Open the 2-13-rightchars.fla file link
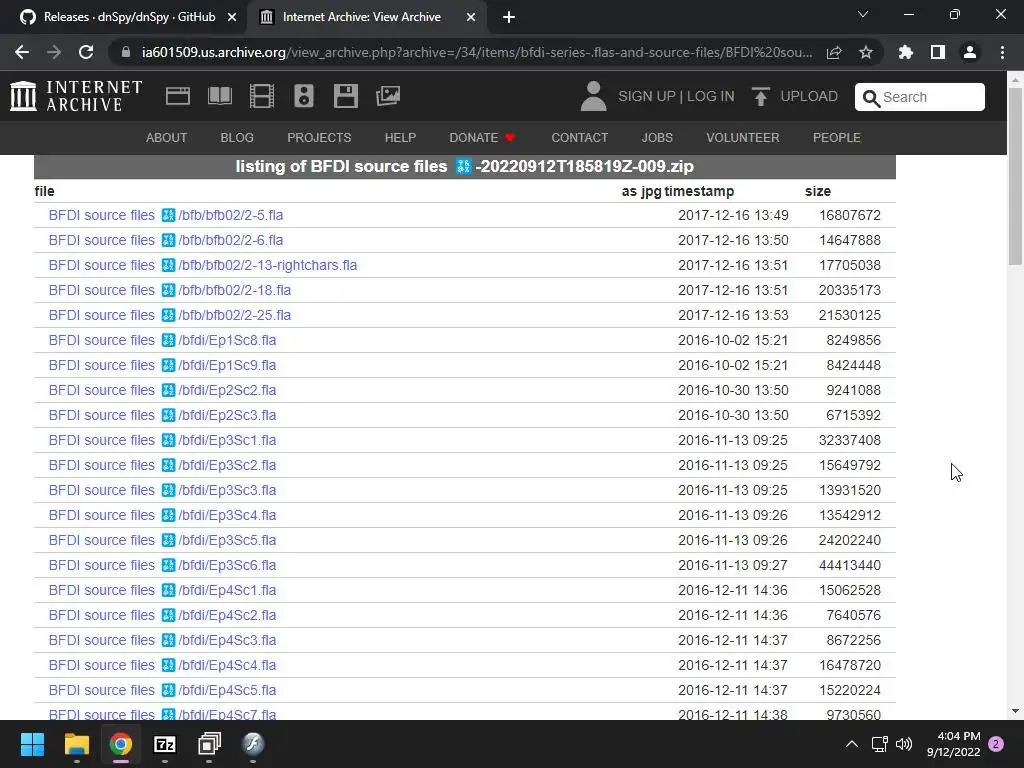1024x768 pixels. (203, 265)
